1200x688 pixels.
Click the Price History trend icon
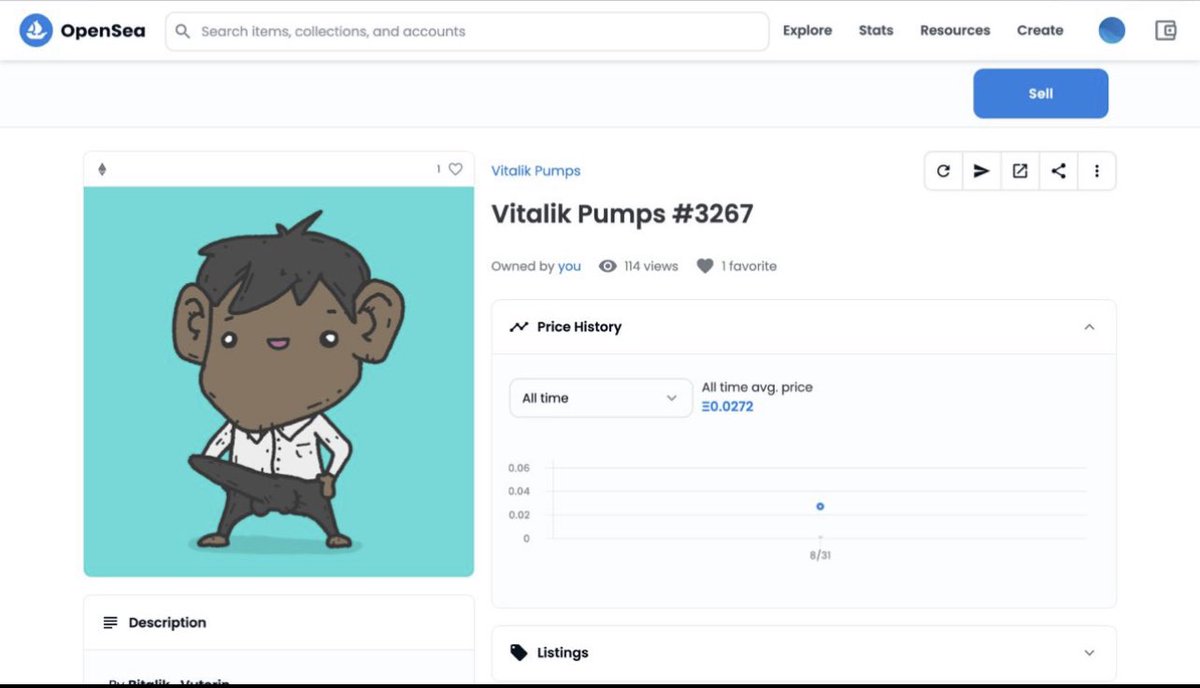518,326
